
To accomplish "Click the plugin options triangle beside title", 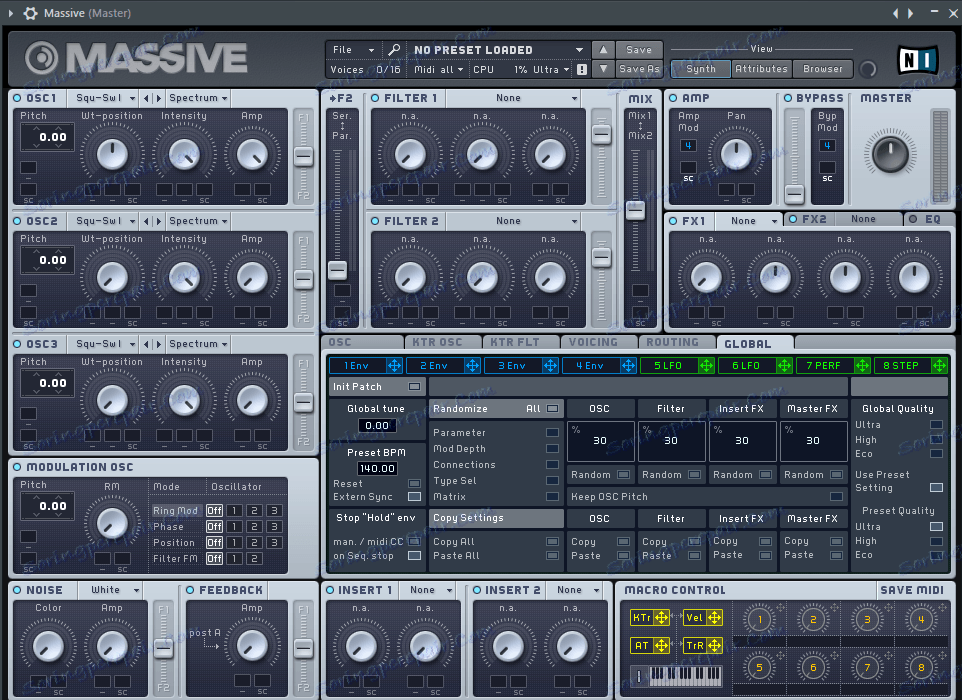I will (x=10, y=13).
